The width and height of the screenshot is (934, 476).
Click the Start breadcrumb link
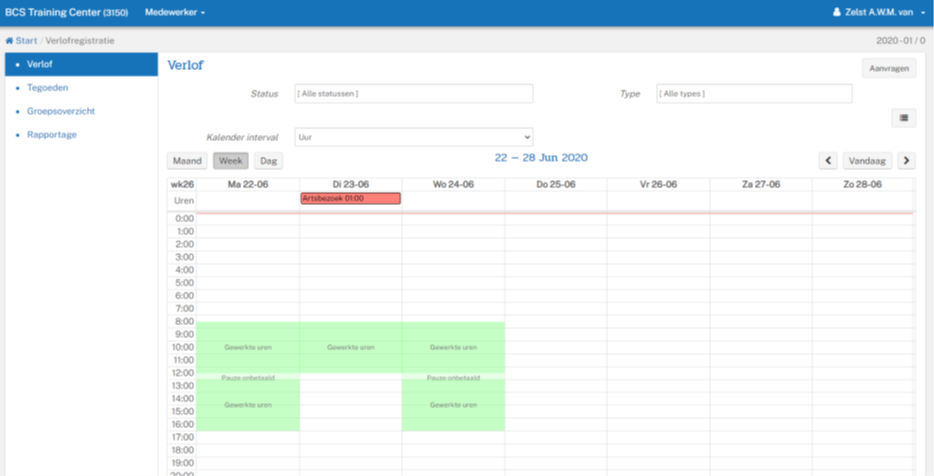[26, 41]
